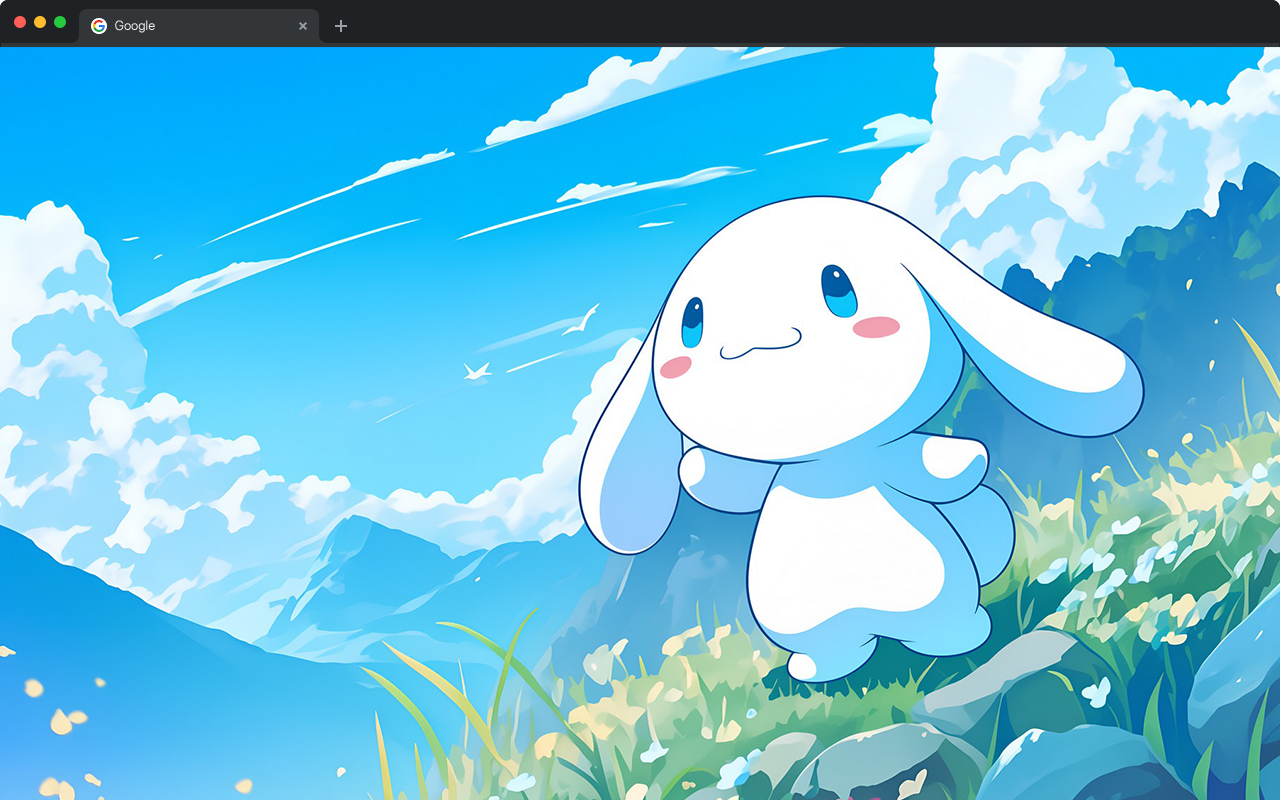Click the pink cheek below the smaller eye
The image size is (1280, 800).
click(x=677, y=367)
